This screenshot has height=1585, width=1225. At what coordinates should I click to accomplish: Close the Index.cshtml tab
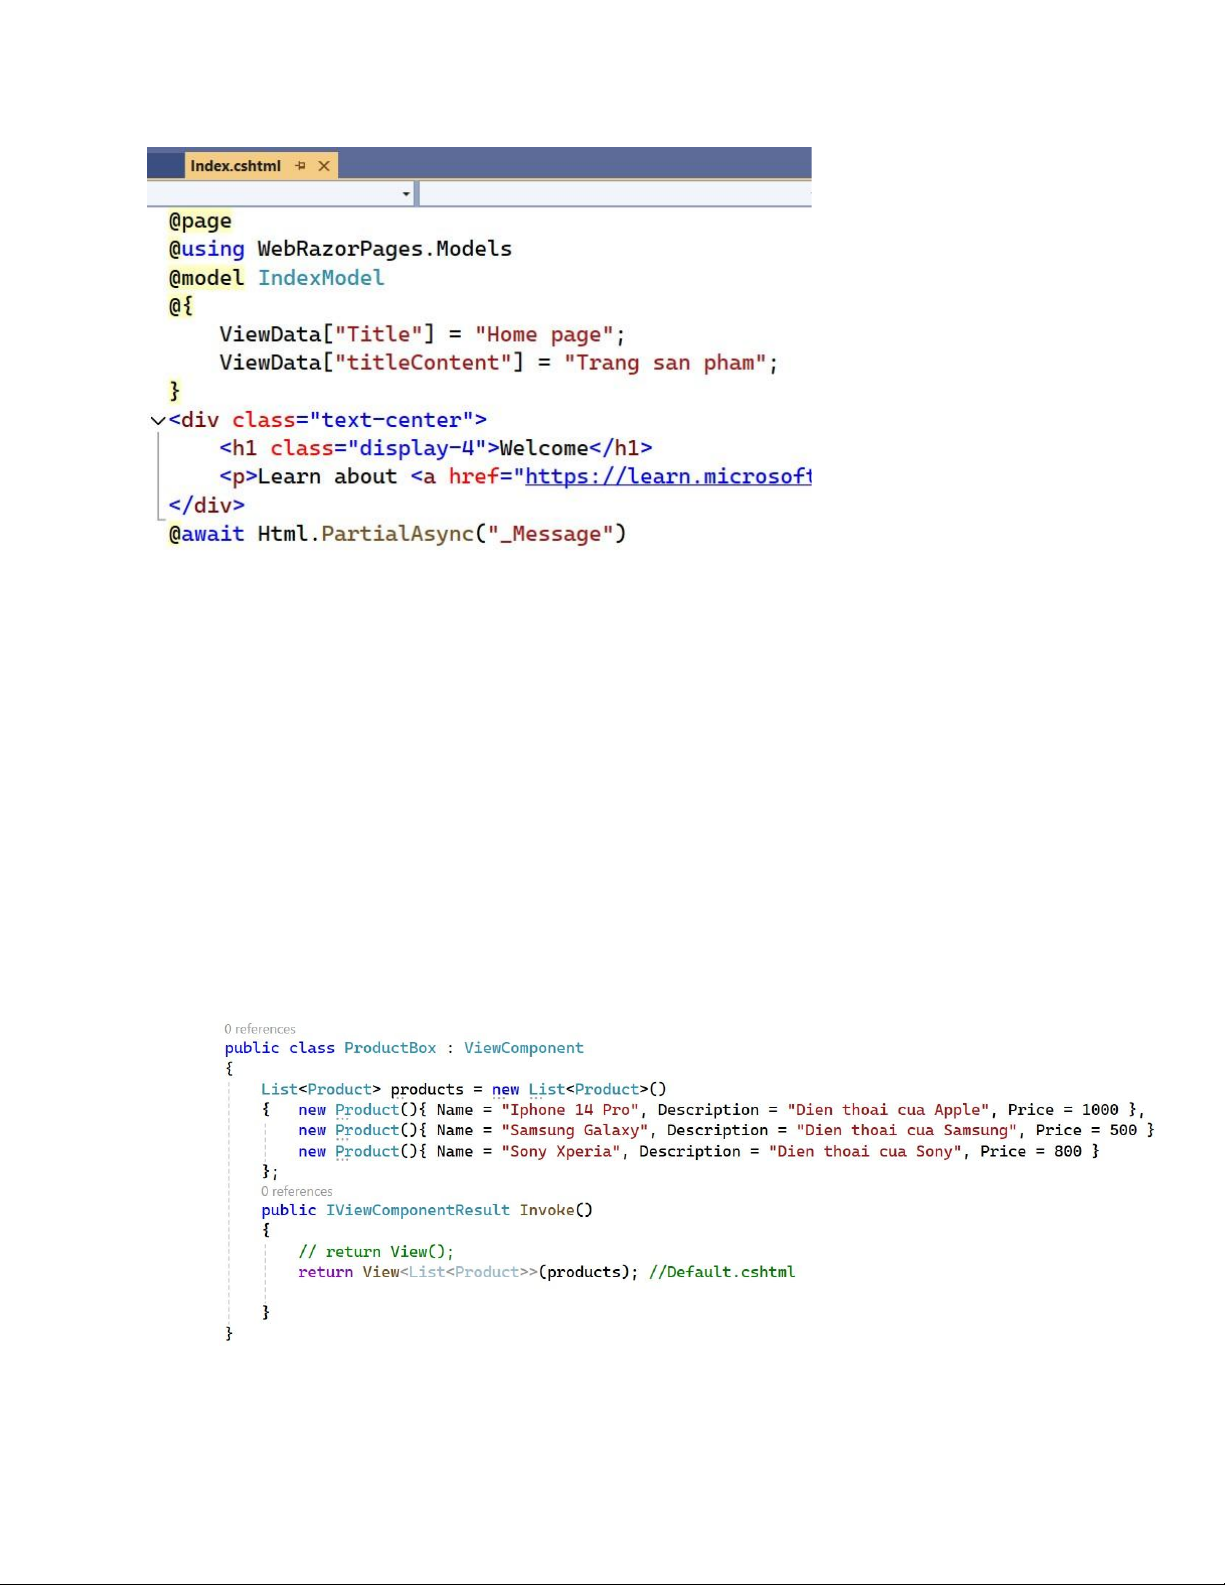pyautogui.click(x=324, y=166)
